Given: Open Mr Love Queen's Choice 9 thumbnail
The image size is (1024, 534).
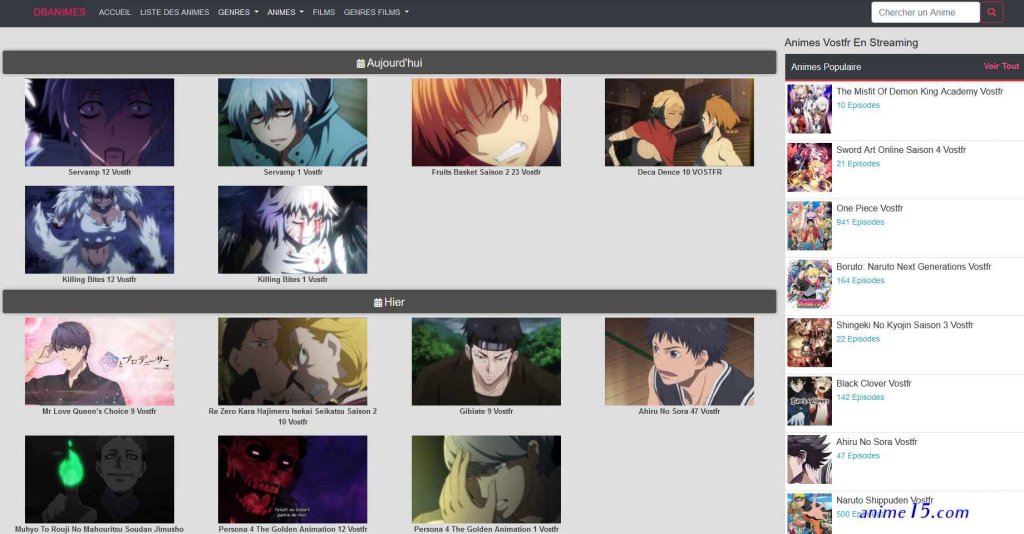Looking at the screenshot, I should click(99, 362).
